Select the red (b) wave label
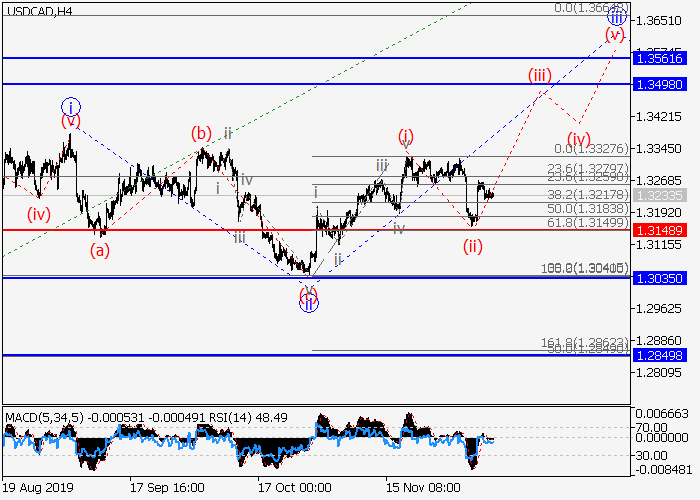The height and width of the screenshot is (500, 700). coord(202,133)
